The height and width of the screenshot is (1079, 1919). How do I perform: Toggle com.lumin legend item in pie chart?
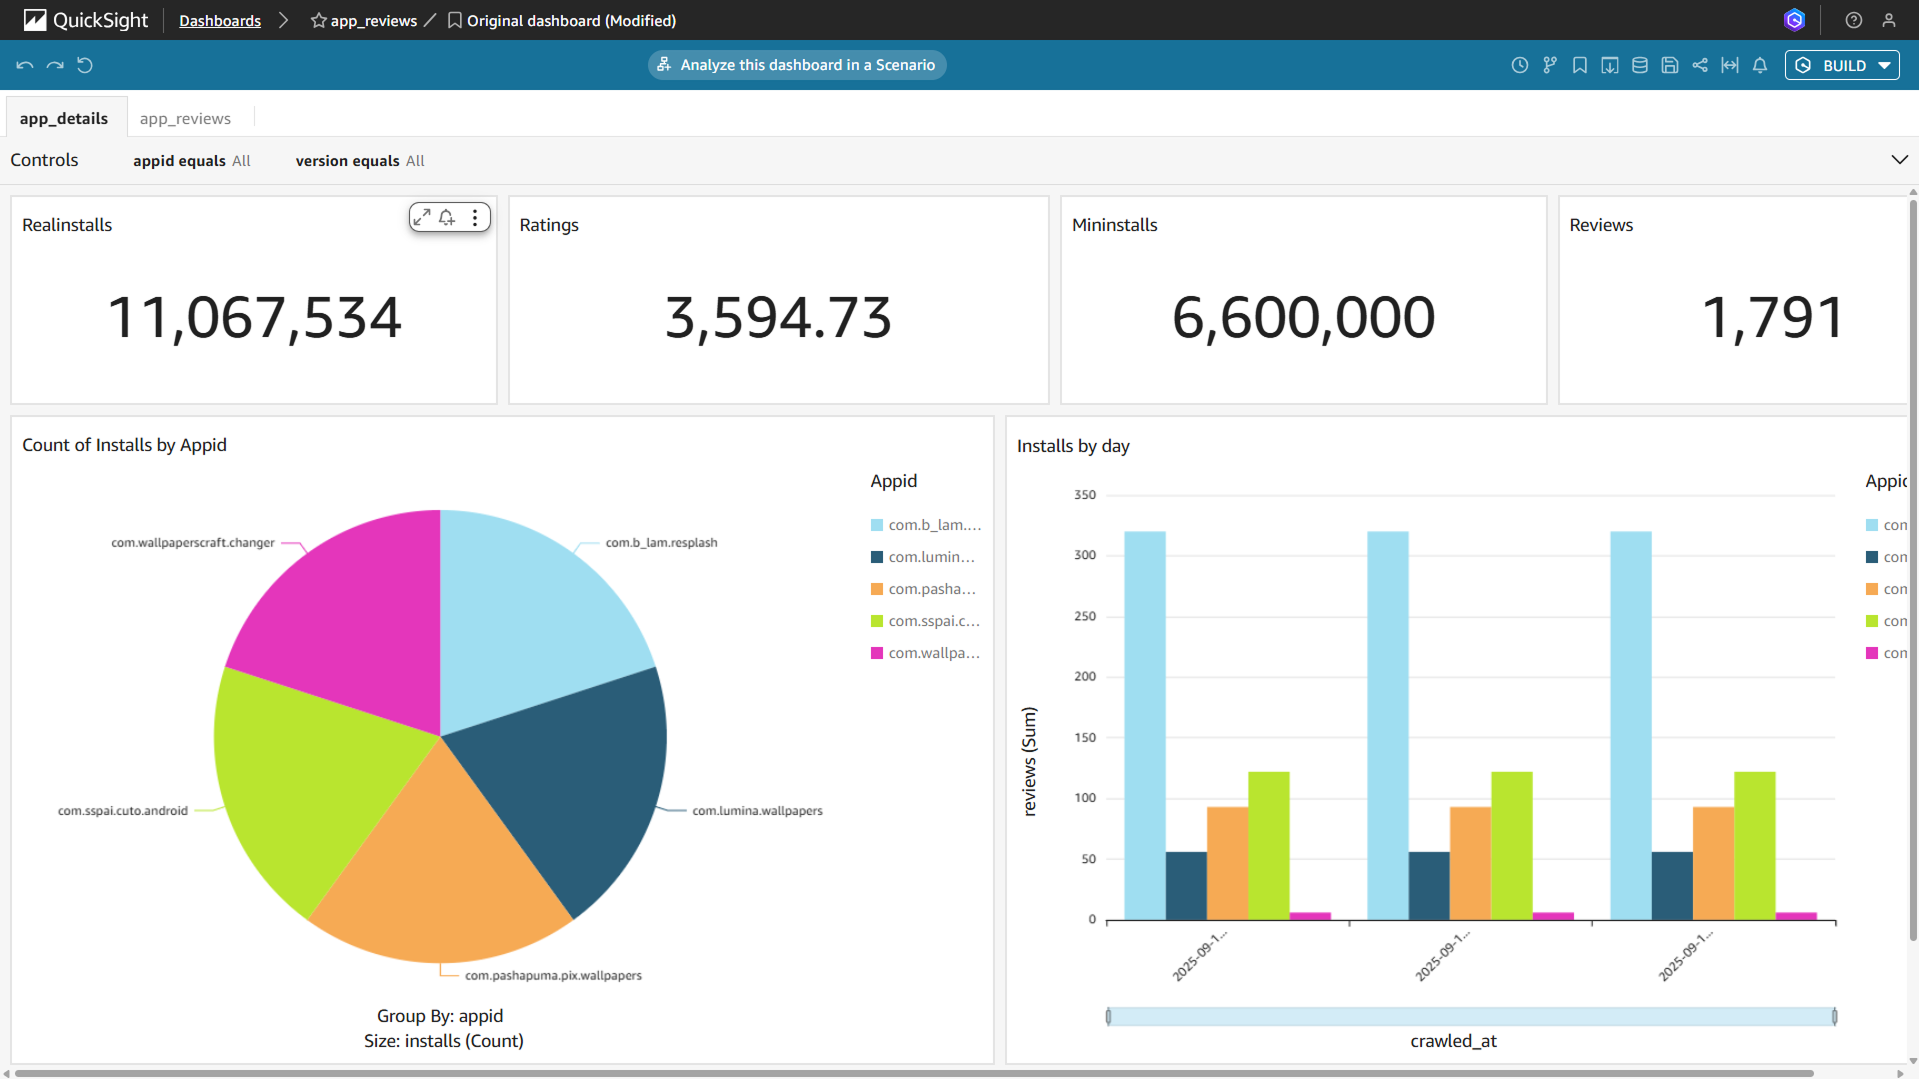click(x=930, y=557)
